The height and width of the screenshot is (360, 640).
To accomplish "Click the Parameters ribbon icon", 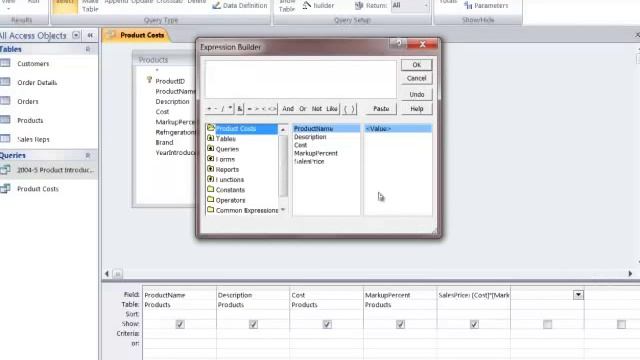I will tap(468, 5).
